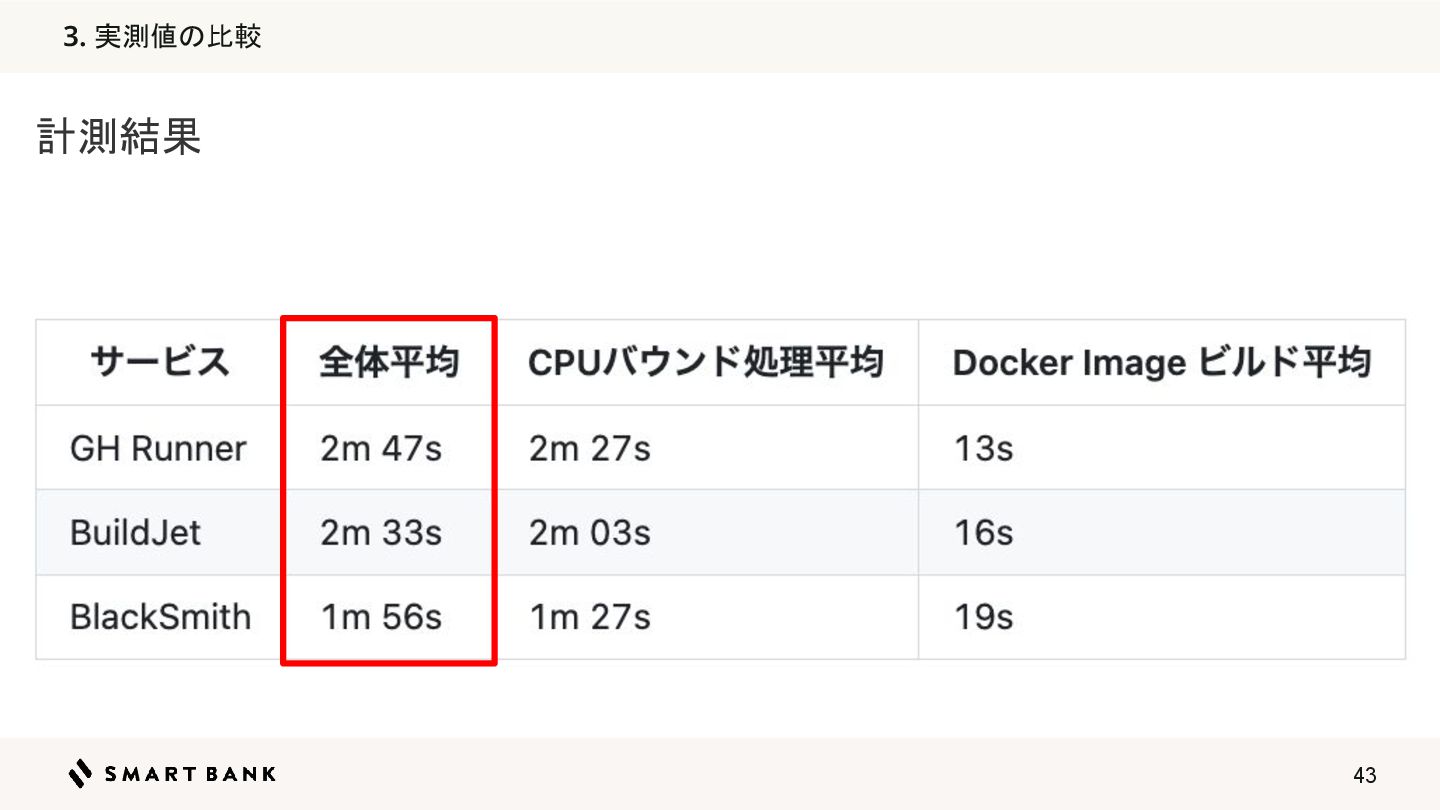The width and height of the screenshot is (1440, 810).
Task: Click the Smart Bank logo icon
Action: click(x=80, y=773)
